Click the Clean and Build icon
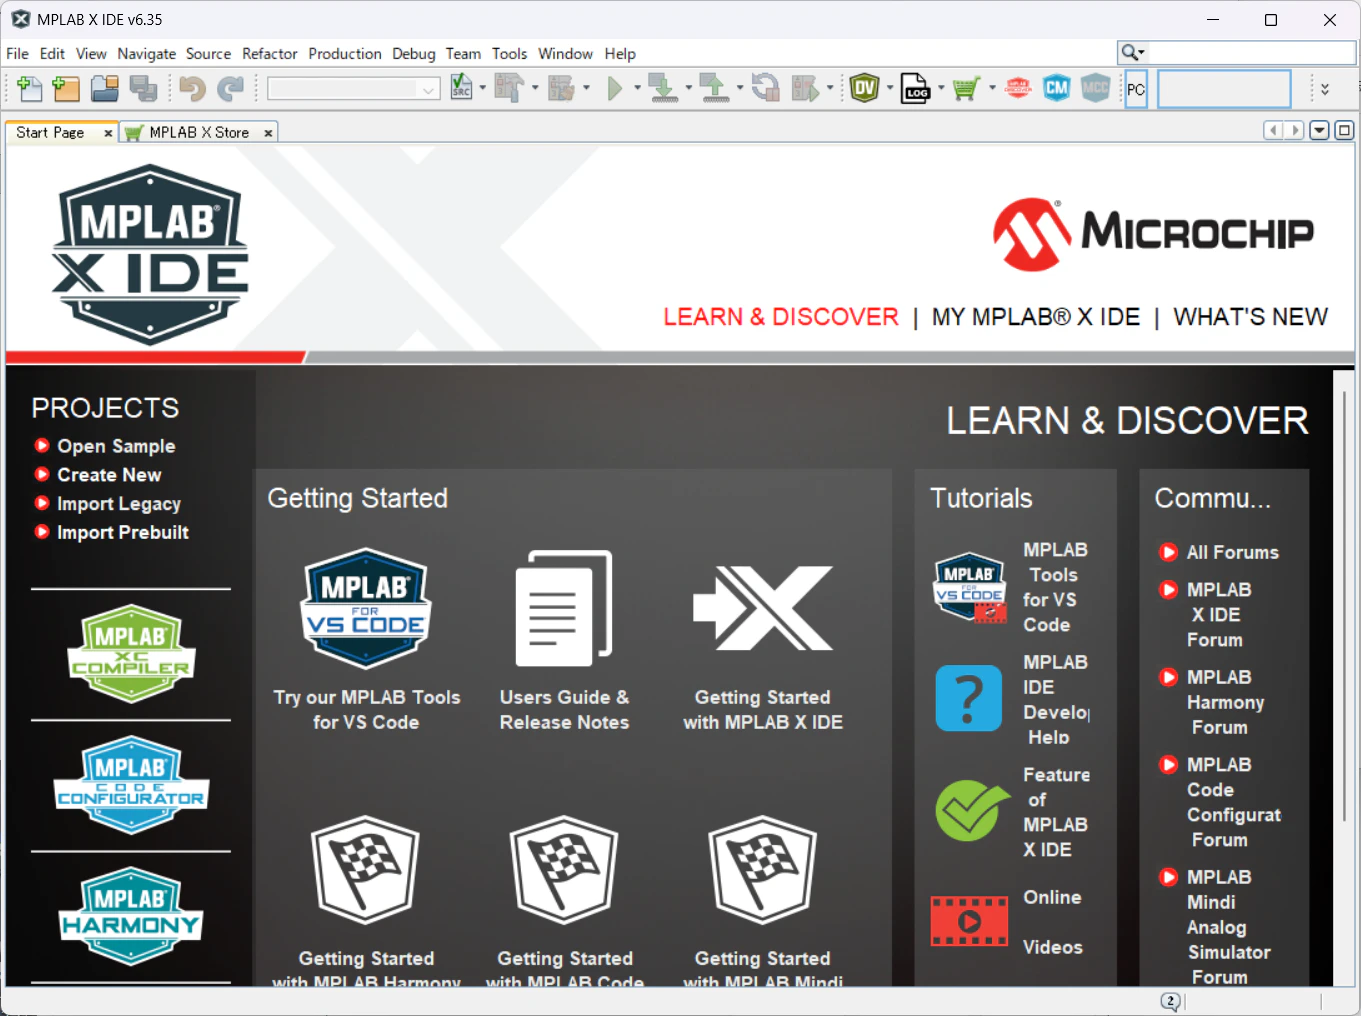The image size is (1361, 1016). pos(561,88)
